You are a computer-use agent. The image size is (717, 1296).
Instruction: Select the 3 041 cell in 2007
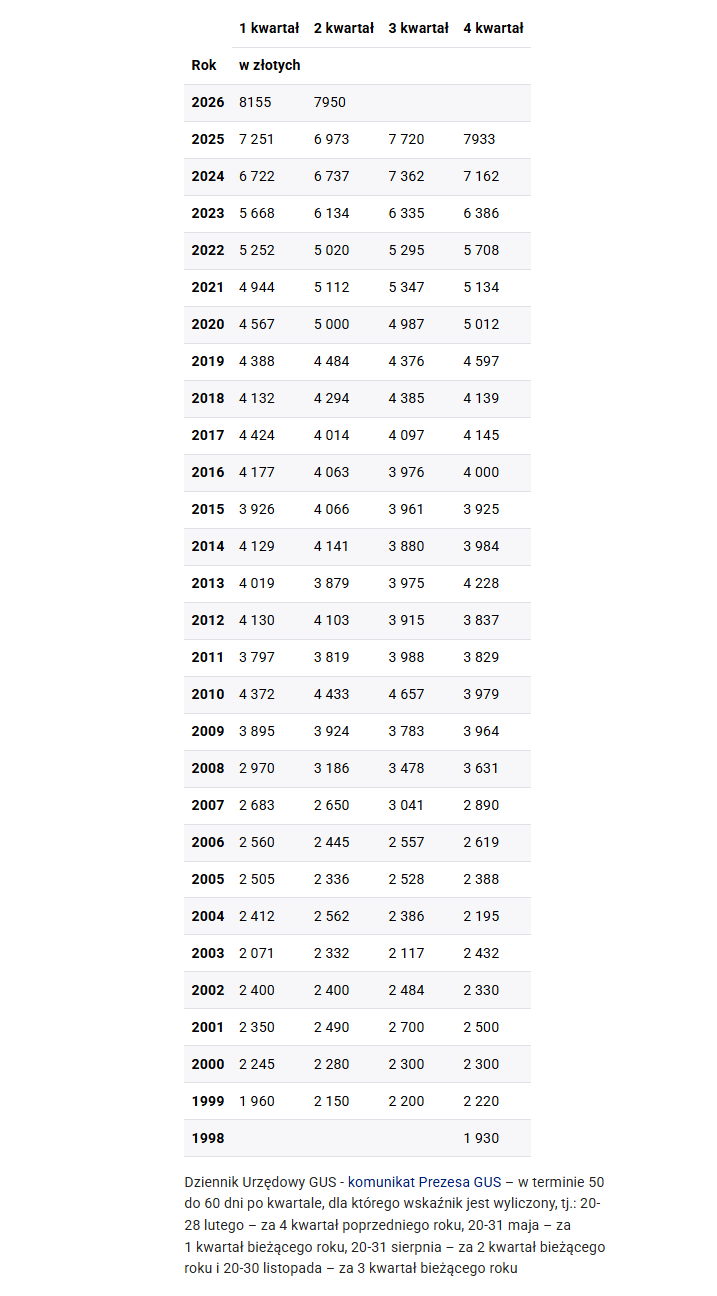point(407,805)
